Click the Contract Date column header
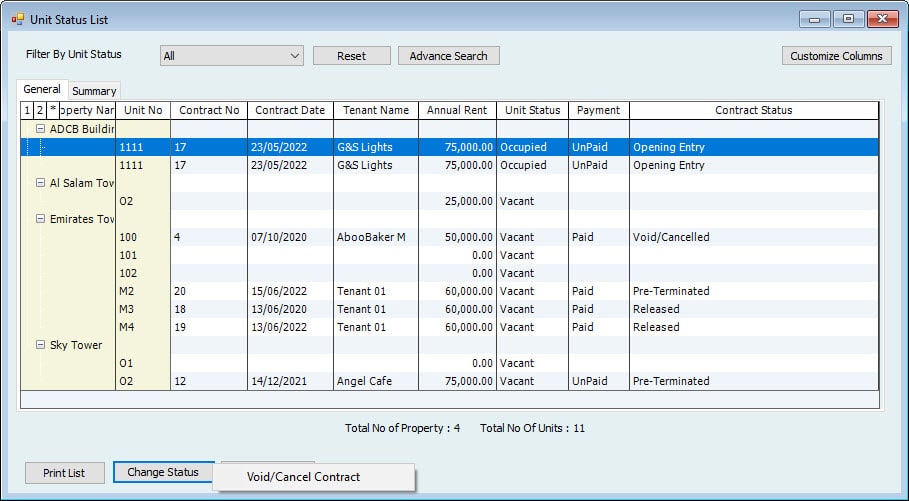Screen dimensions: 909x501 click(x=290, y=110)
